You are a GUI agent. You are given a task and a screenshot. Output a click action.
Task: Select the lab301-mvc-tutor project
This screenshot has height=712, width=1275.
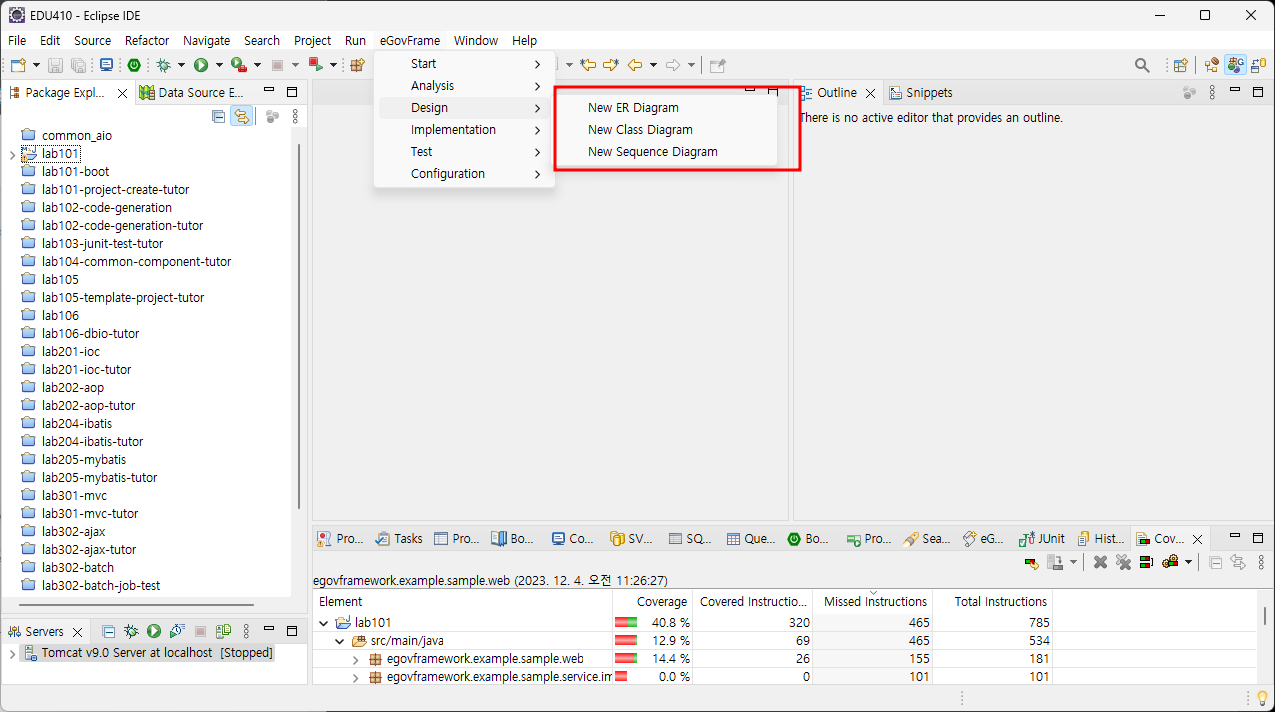[90, 514]
